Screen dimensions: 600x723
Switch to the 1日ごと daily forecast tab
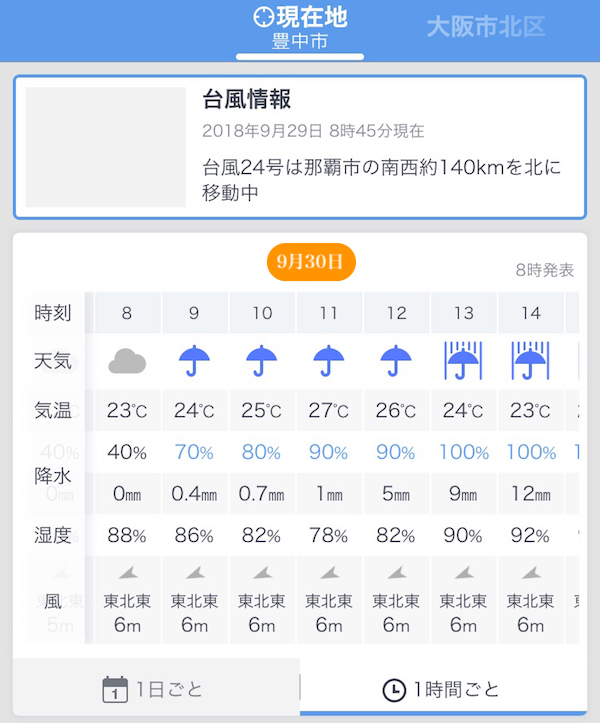point(155,689)
